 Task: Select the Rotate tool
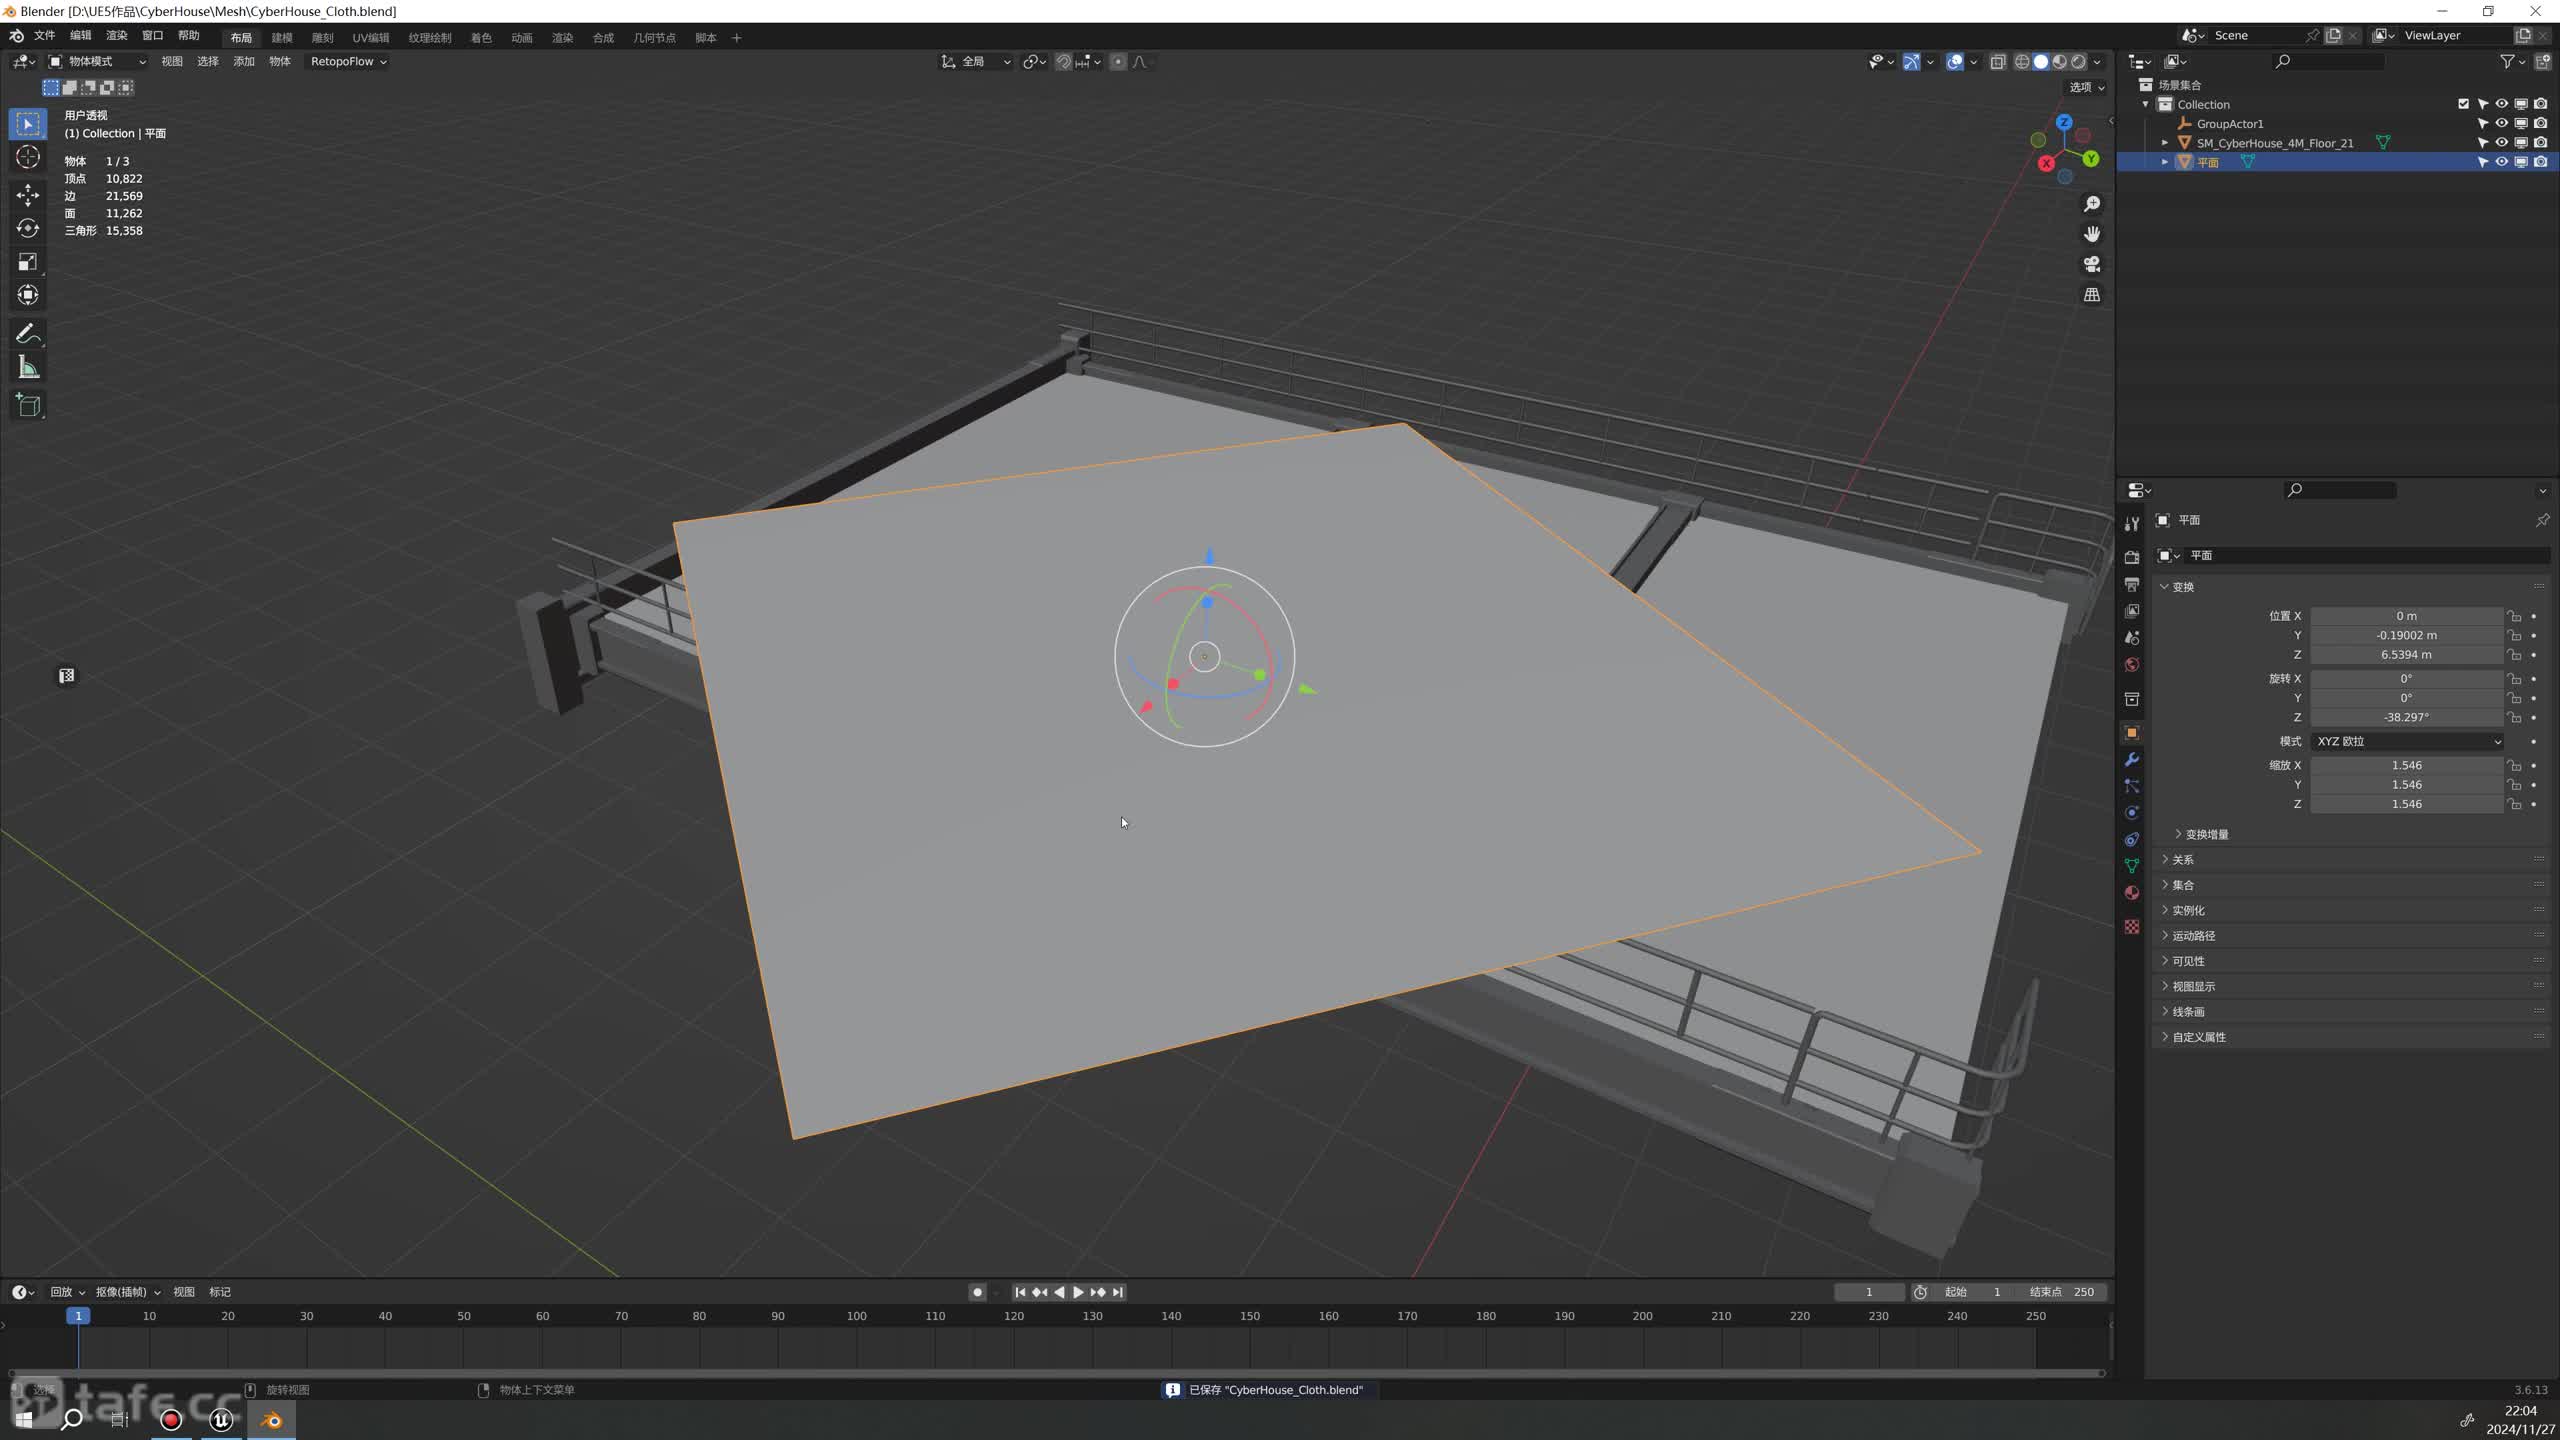[x=28, y=228]
